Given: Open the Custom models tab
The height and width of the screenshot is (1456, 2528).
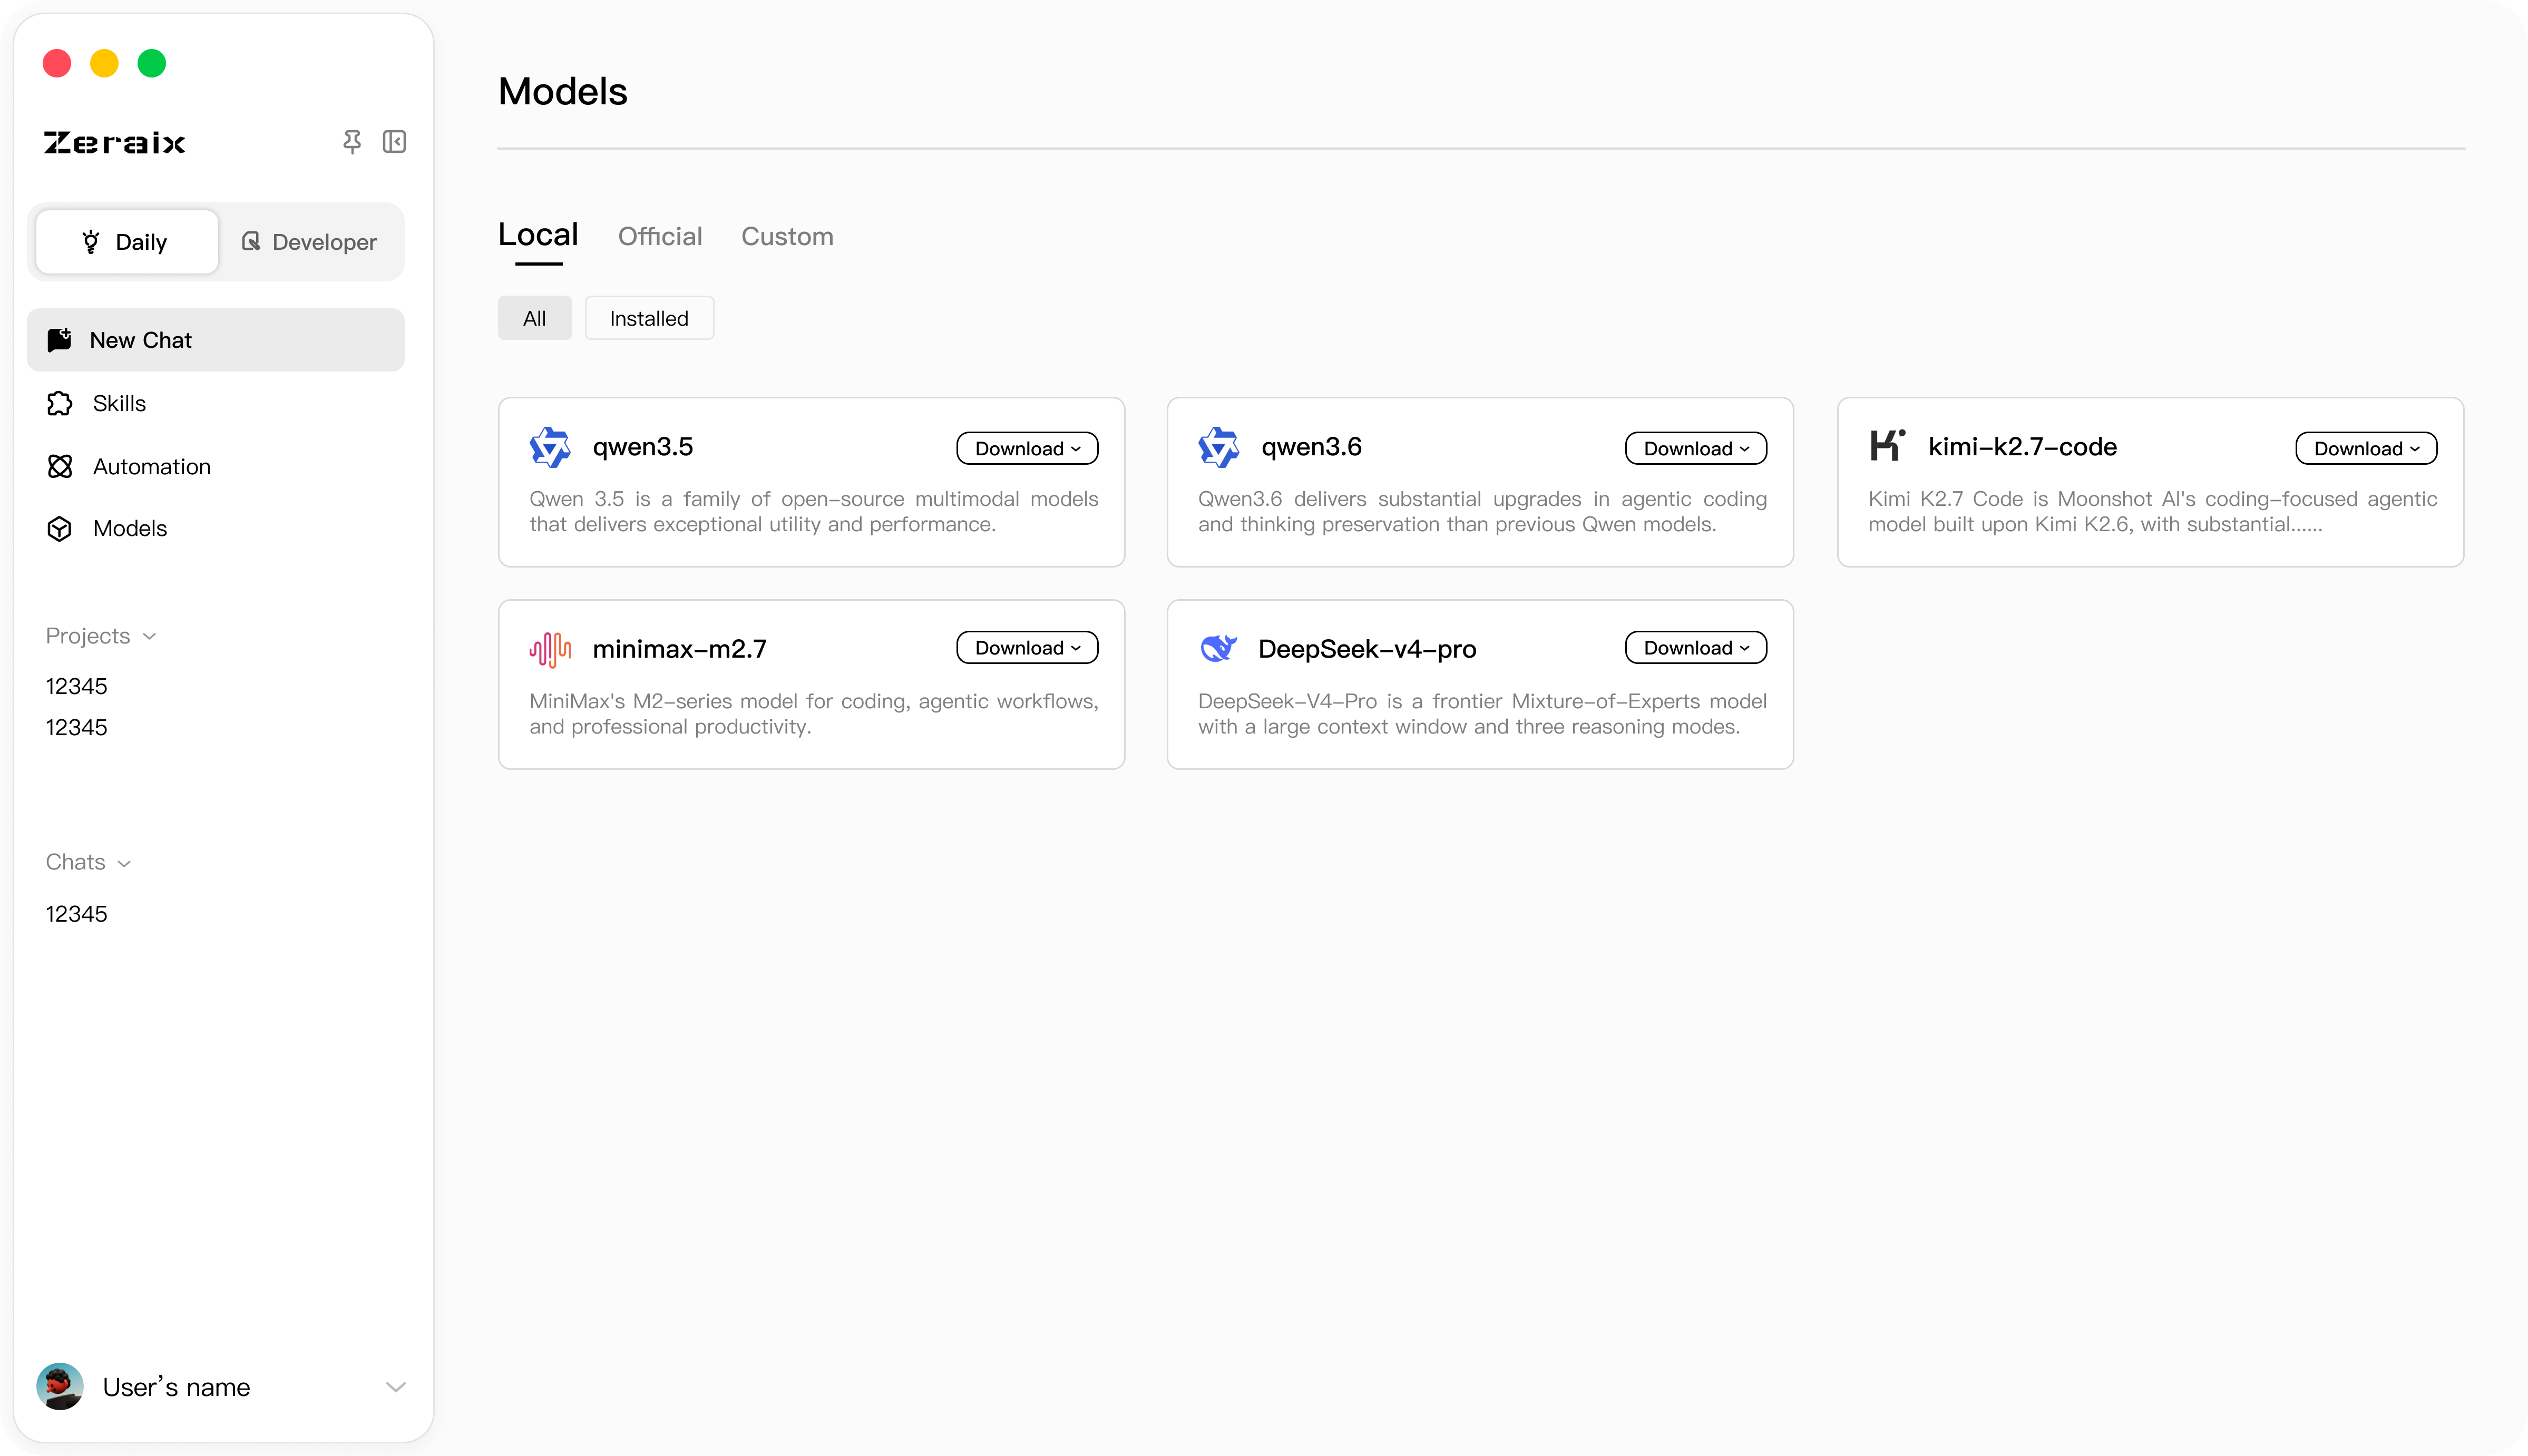Looking at the screenshot, I should (x=787, y=236).
